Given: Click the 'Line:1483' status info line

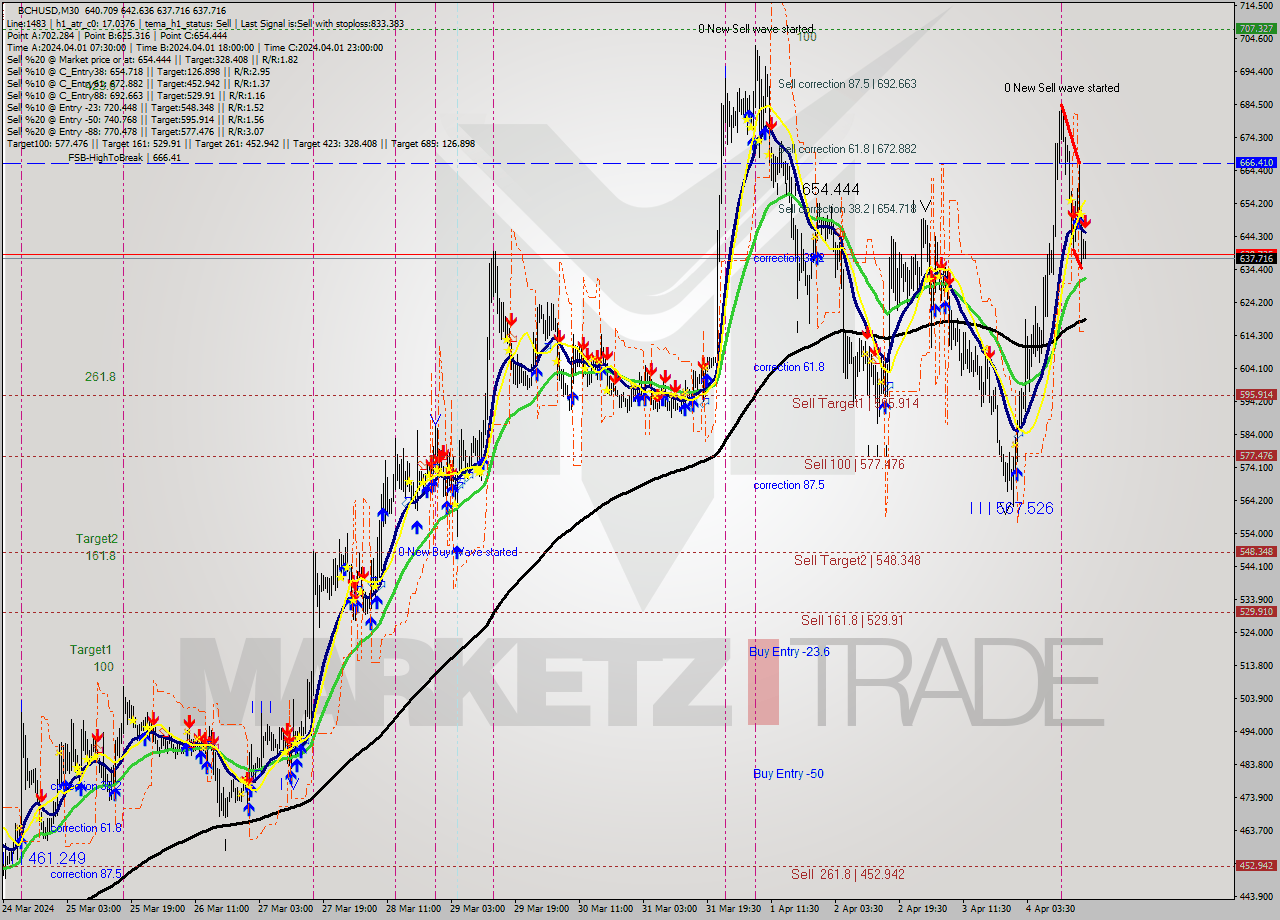Looking at the screenshot, I should coord(205,23).
